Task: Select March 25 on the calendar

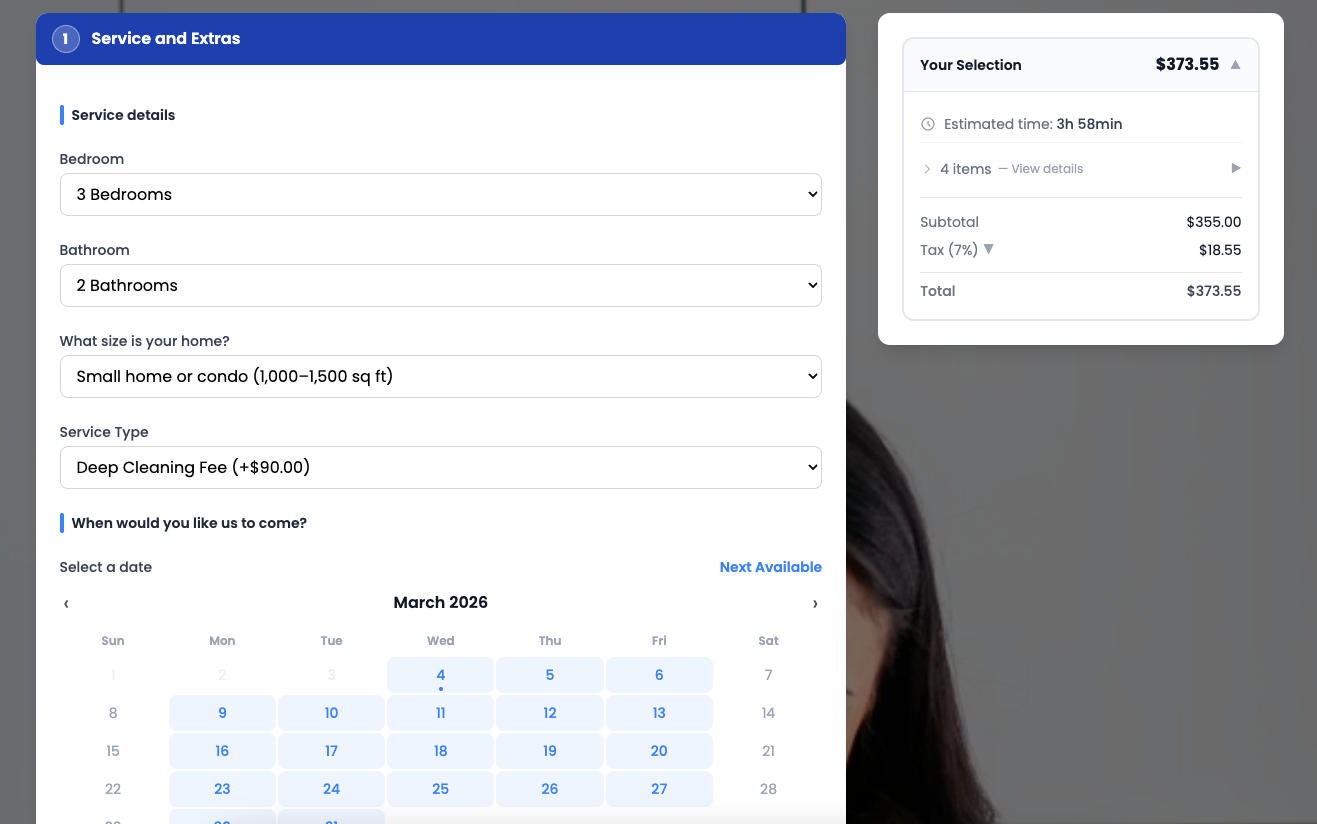Action: click(440, 789)
